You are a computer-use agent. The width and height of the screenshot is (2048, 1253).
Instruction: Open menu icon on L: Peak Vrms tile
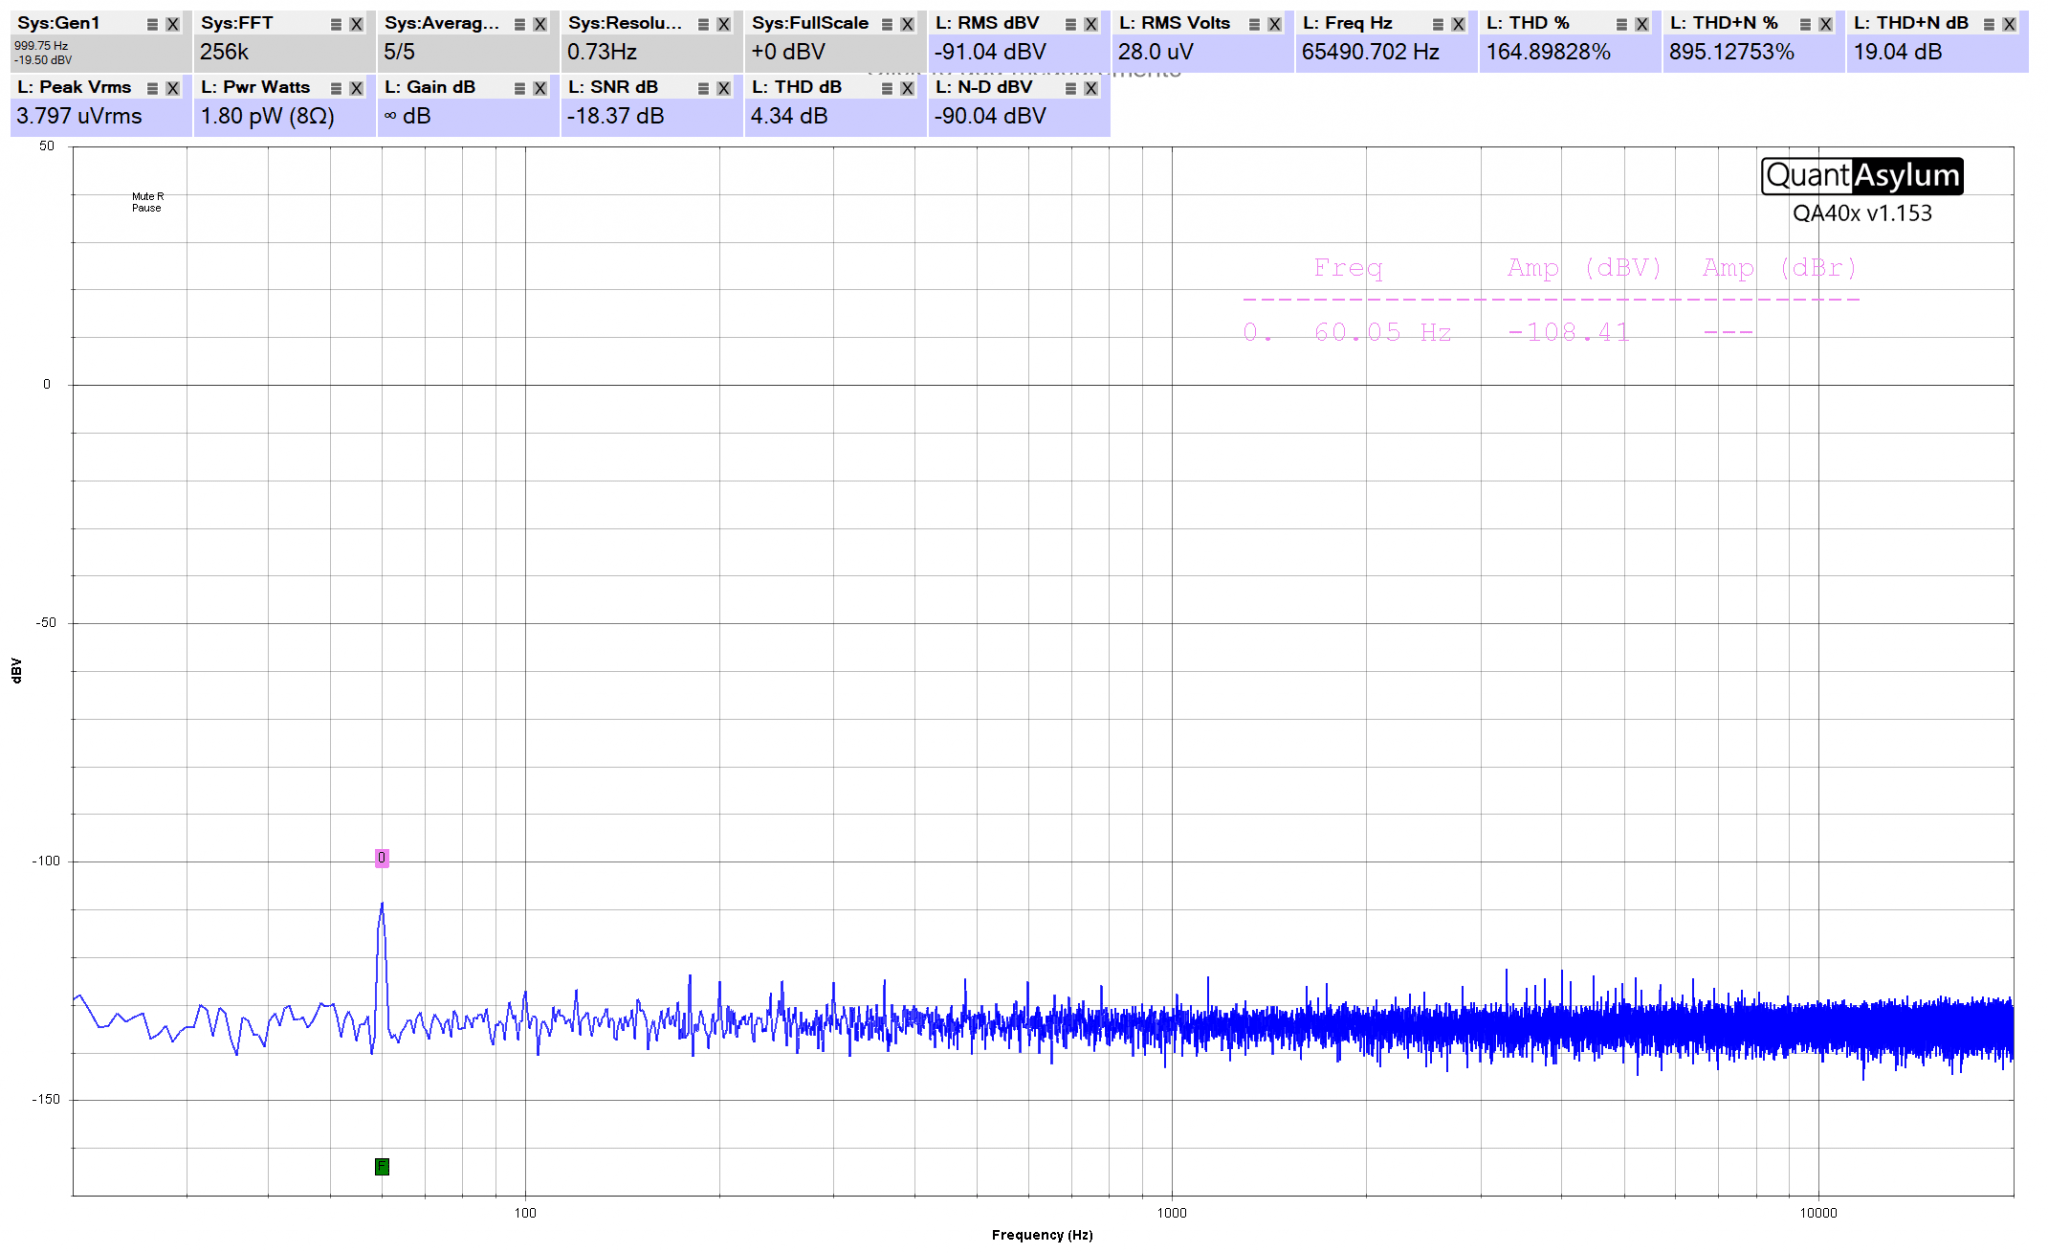point(152,88)
